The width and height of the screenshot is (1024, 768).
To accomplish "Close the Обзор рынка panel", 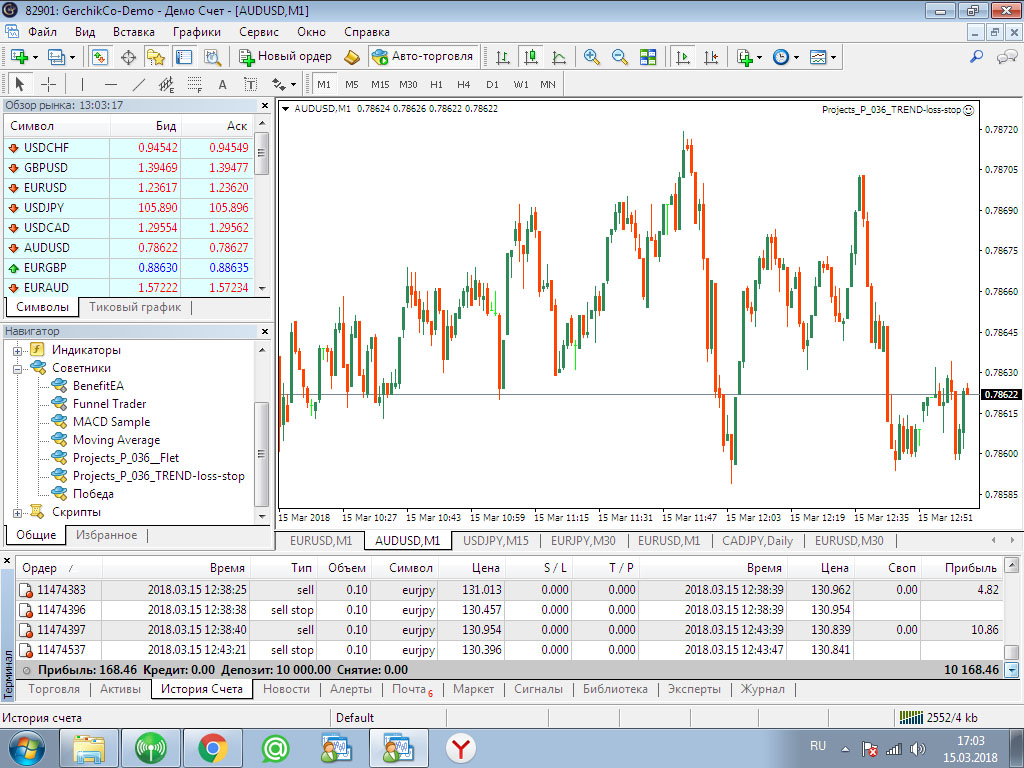I will coord(265,105).
